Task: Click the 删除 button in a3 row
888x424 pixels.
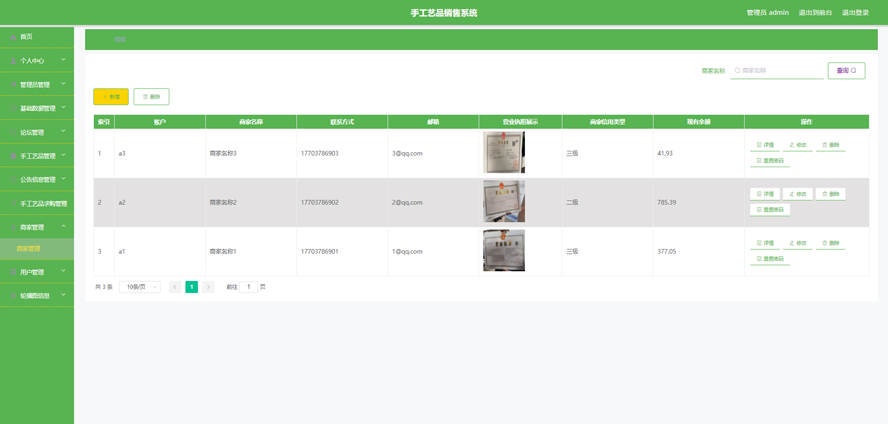Action: [831, 145]
